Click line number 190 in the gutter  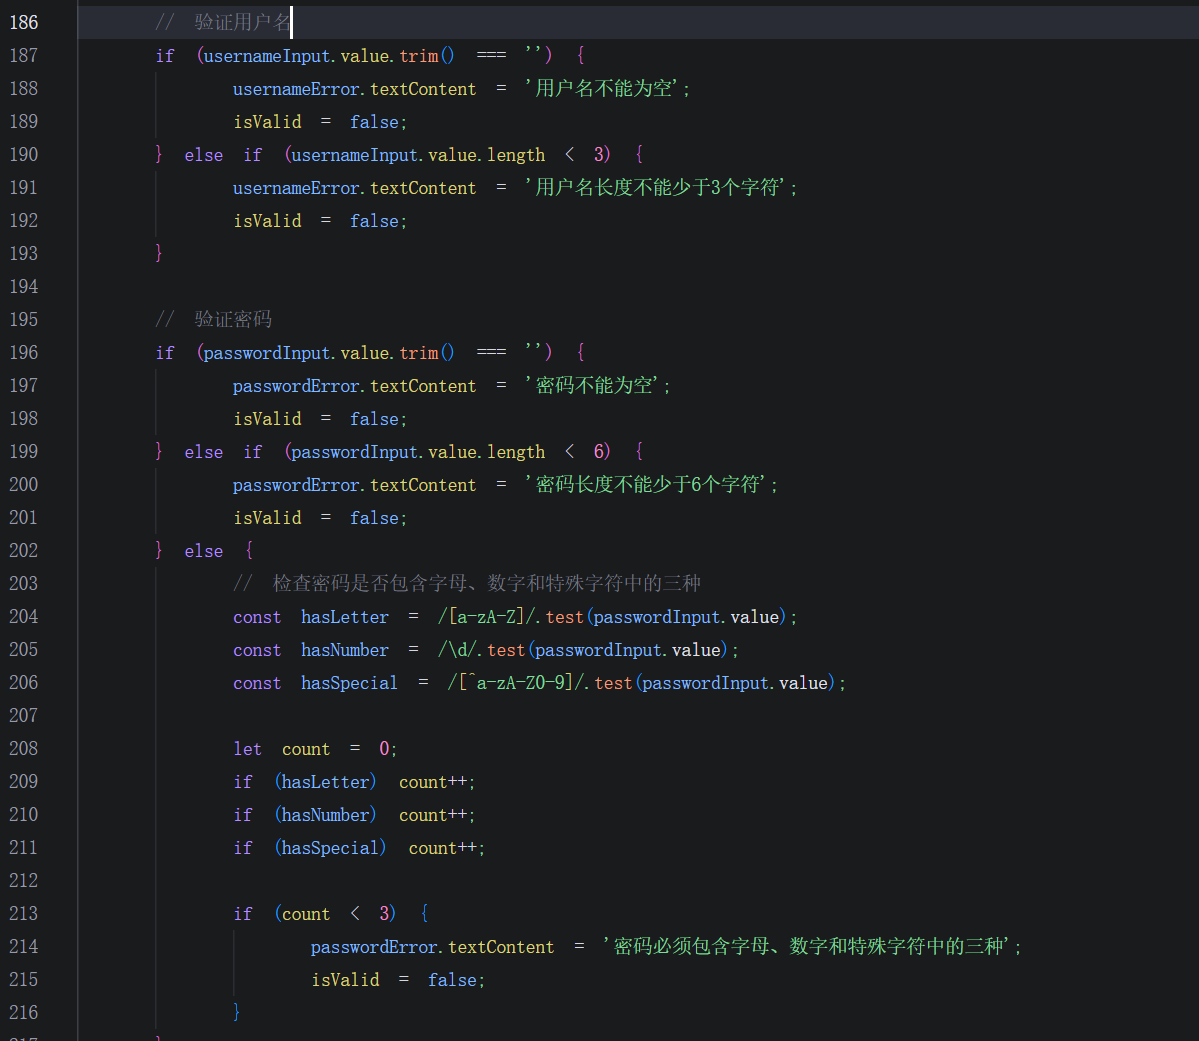coord(24,155)
